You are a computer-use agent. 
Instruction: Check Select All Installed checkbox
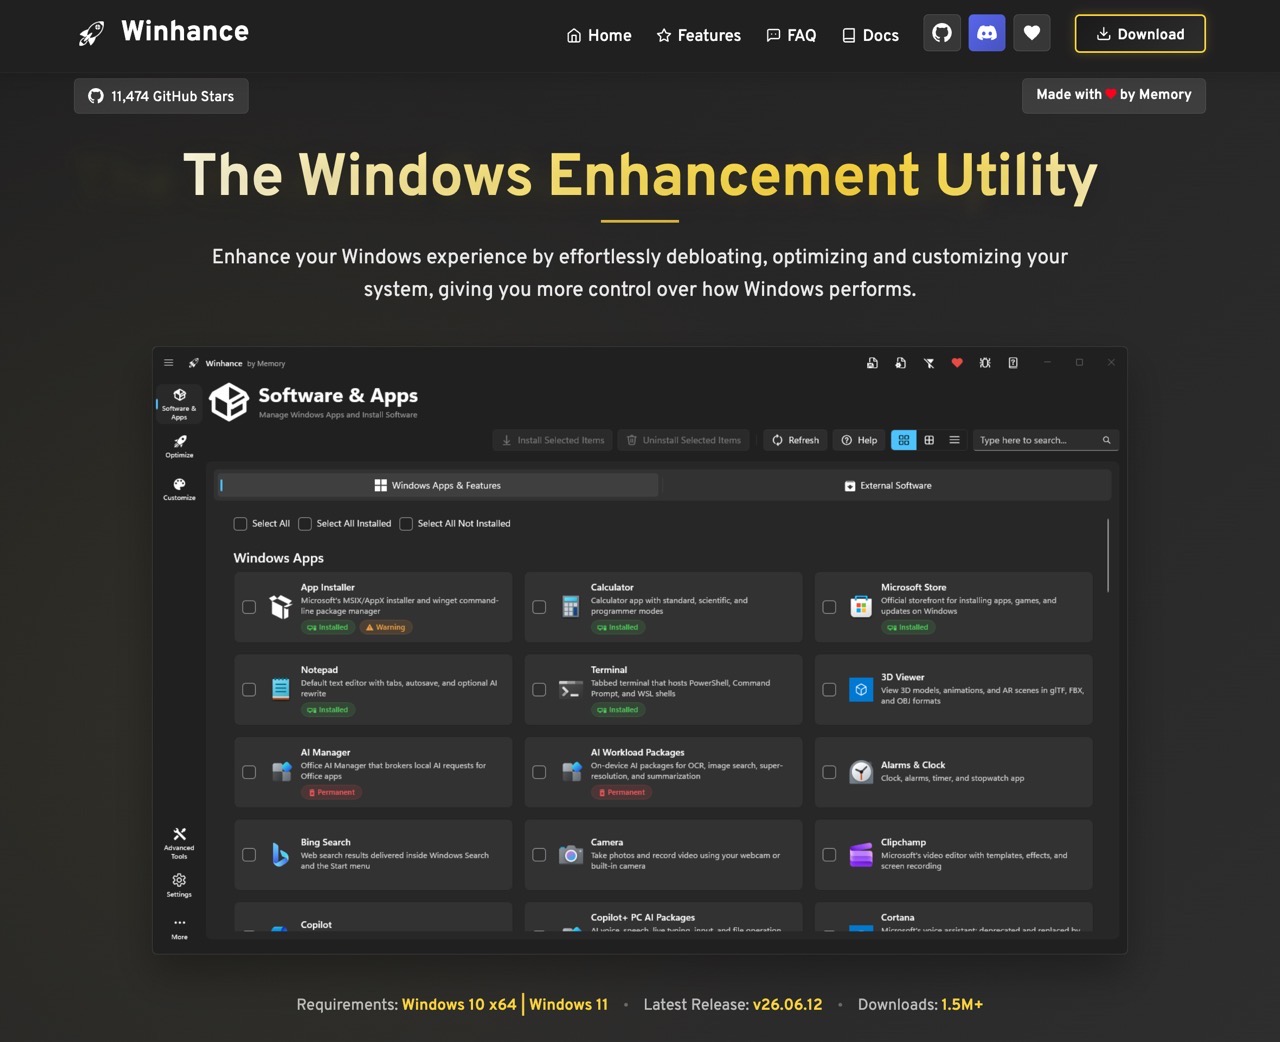pos(305,524)
